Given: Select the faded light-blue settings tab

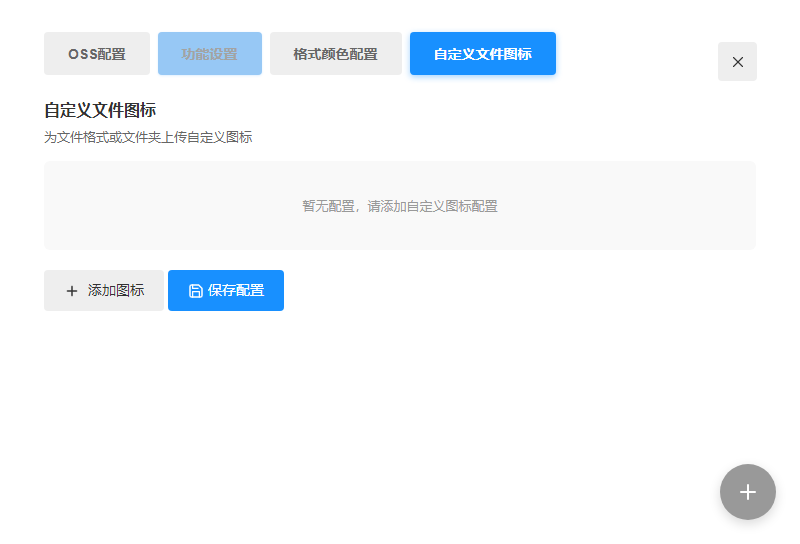Looking at the screenshot, I should pyautogui.click(x=210, y=54).
